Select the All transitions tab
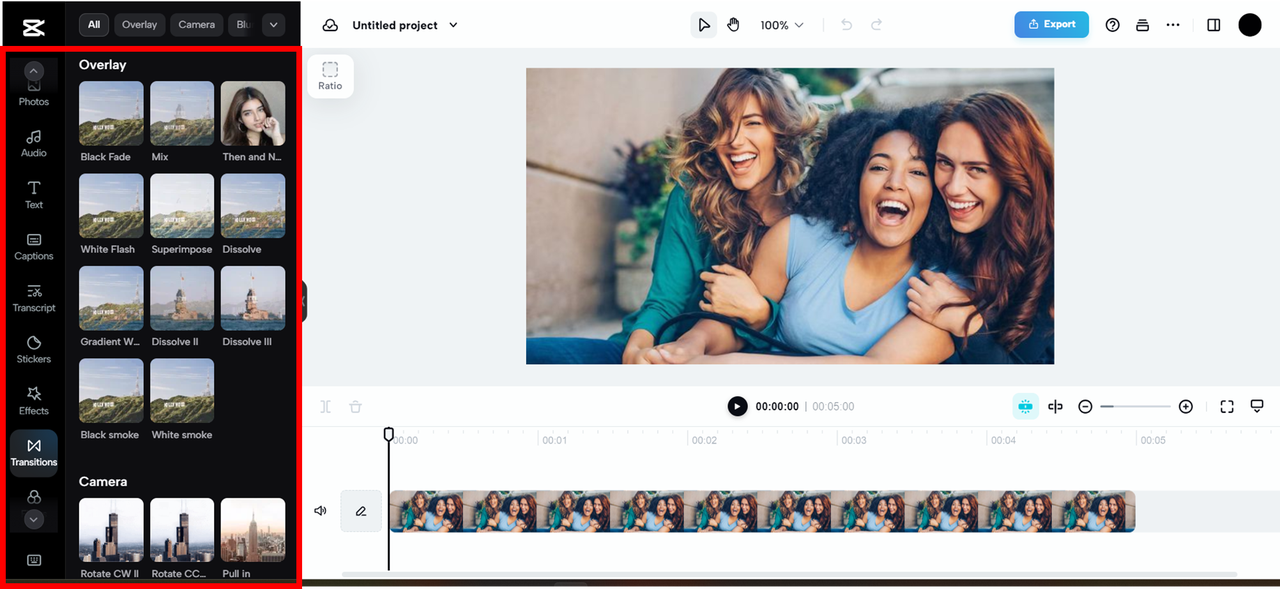 click(94, 24)
